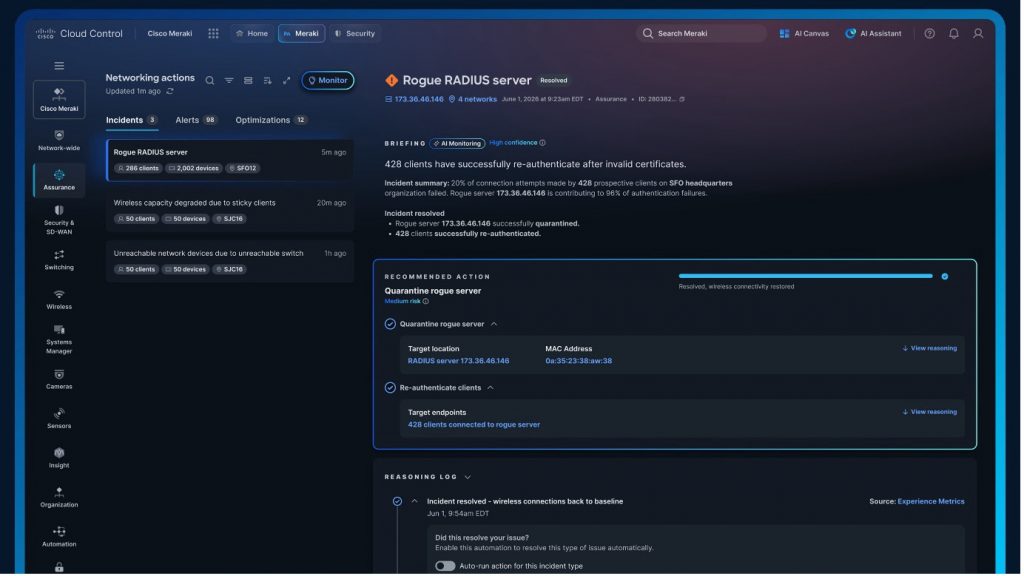1024x576 pixels.
Task: Switch to the Optimizations tab
Action: point(272,121)
